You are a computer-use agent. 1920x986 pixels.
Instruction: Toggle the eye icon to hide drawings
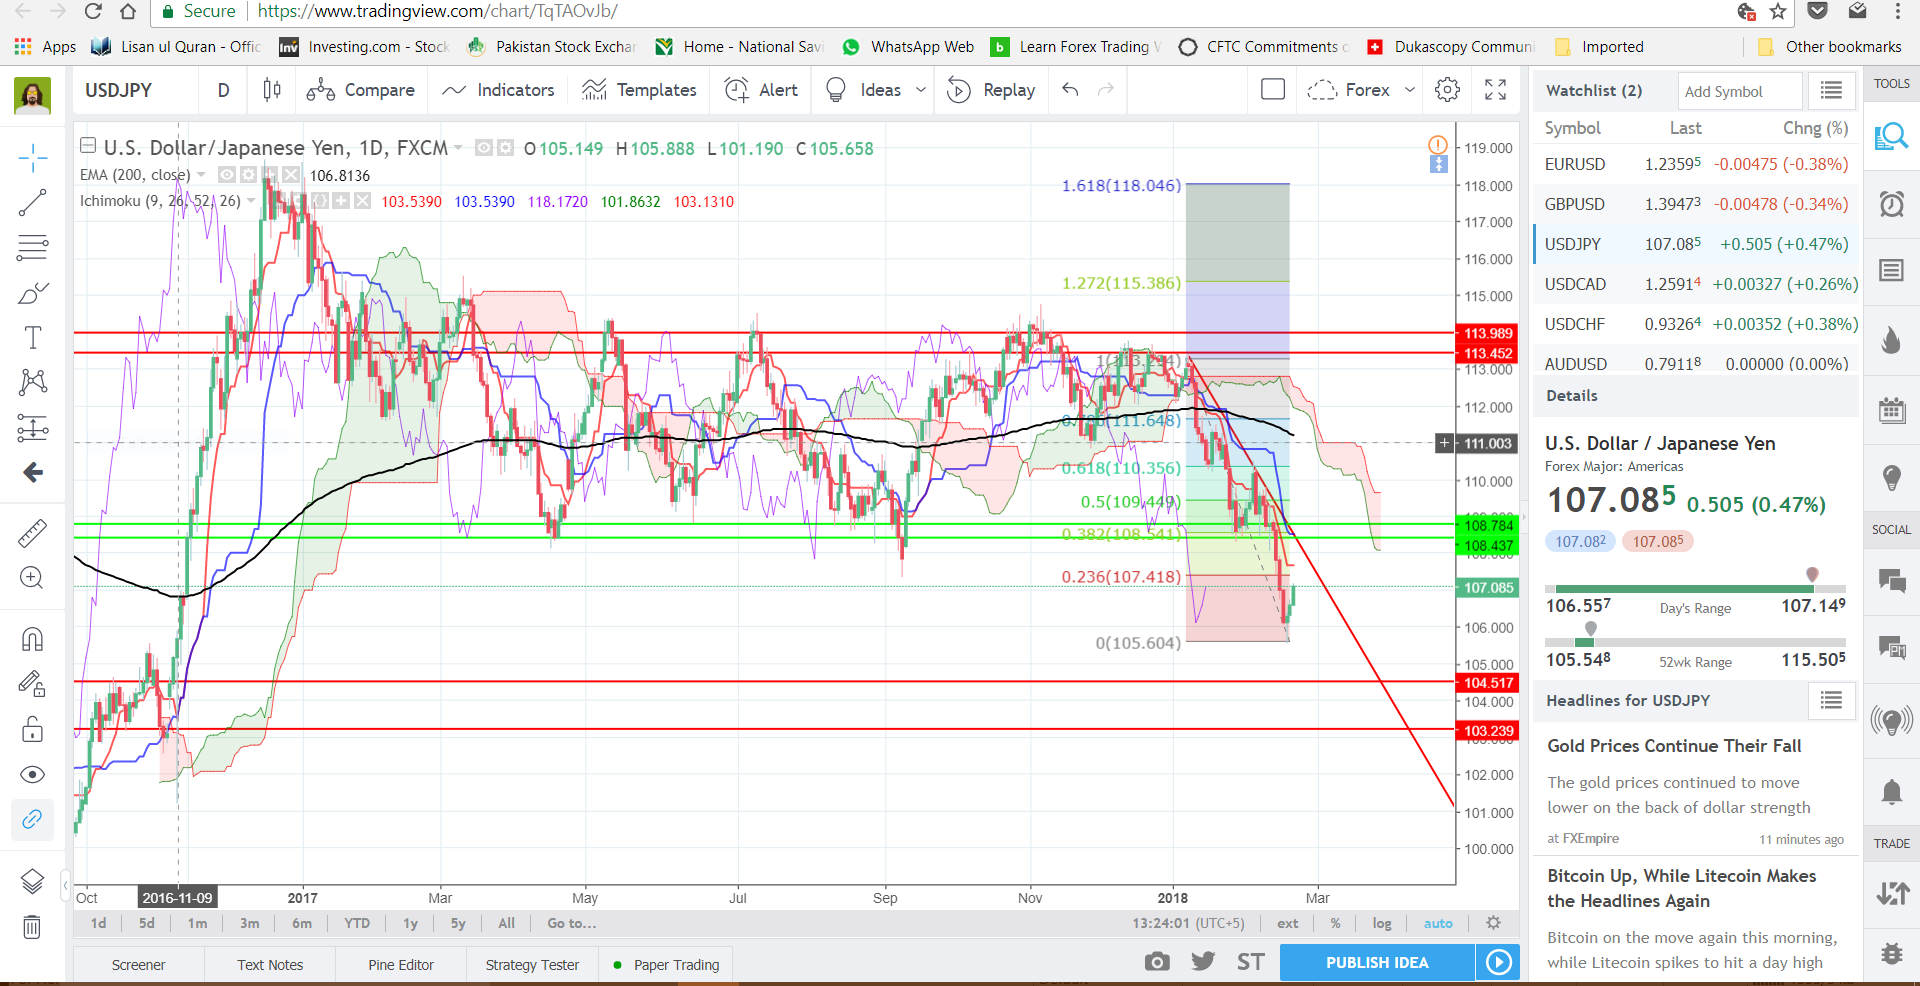pos(32,775)
